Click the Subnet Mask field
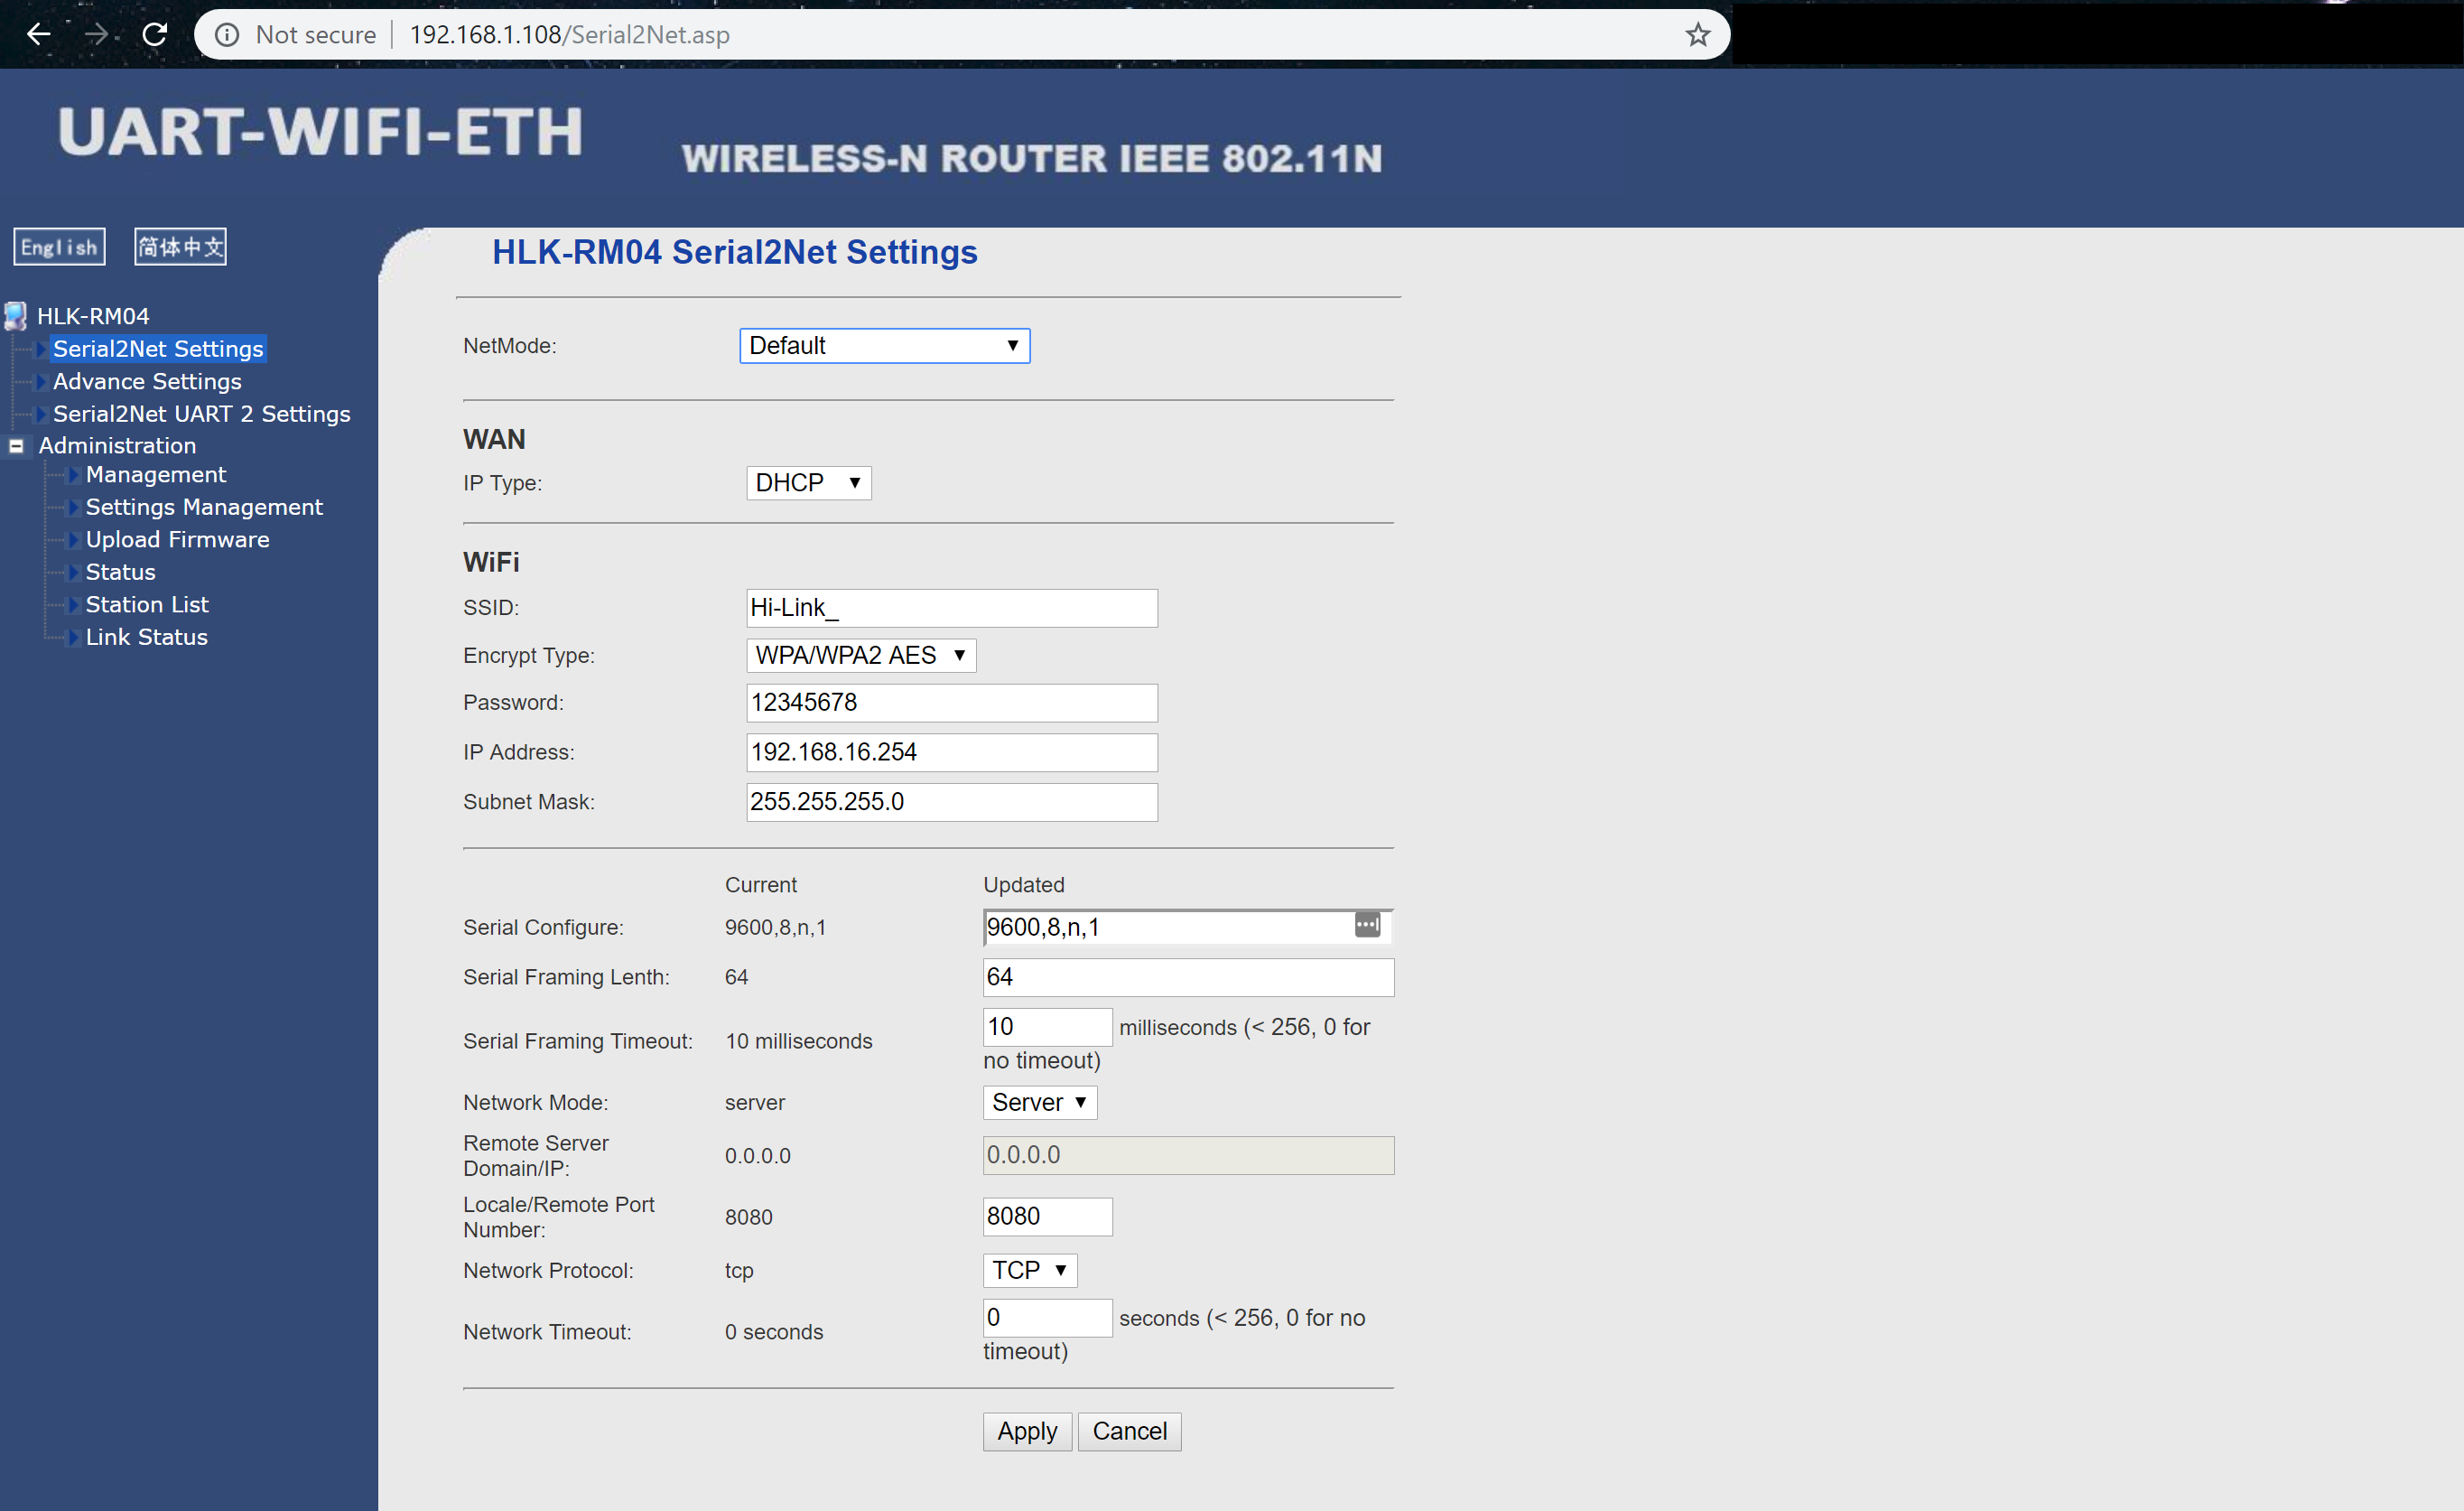The width and height of the screenshot is (2464, 1511). 951,802
